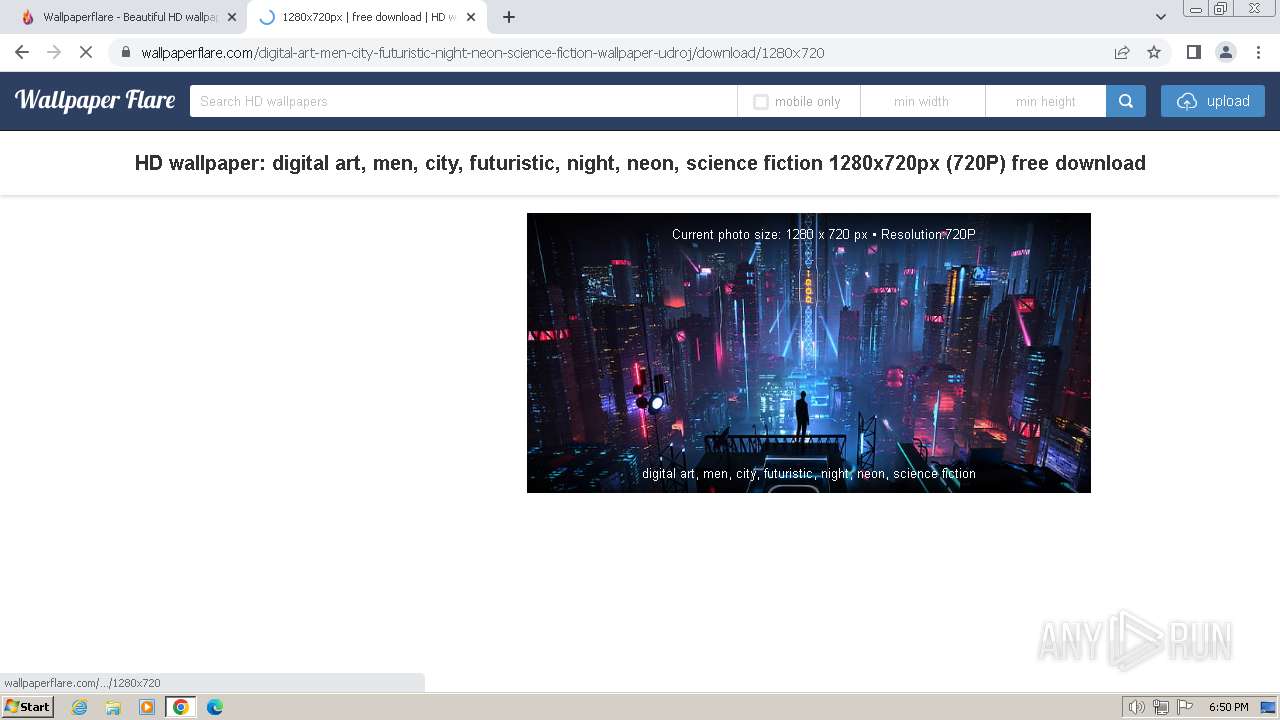Click the volume speaker tray icon
This screenshot has height=720, width=1280.
click(x=1137, y=707)
